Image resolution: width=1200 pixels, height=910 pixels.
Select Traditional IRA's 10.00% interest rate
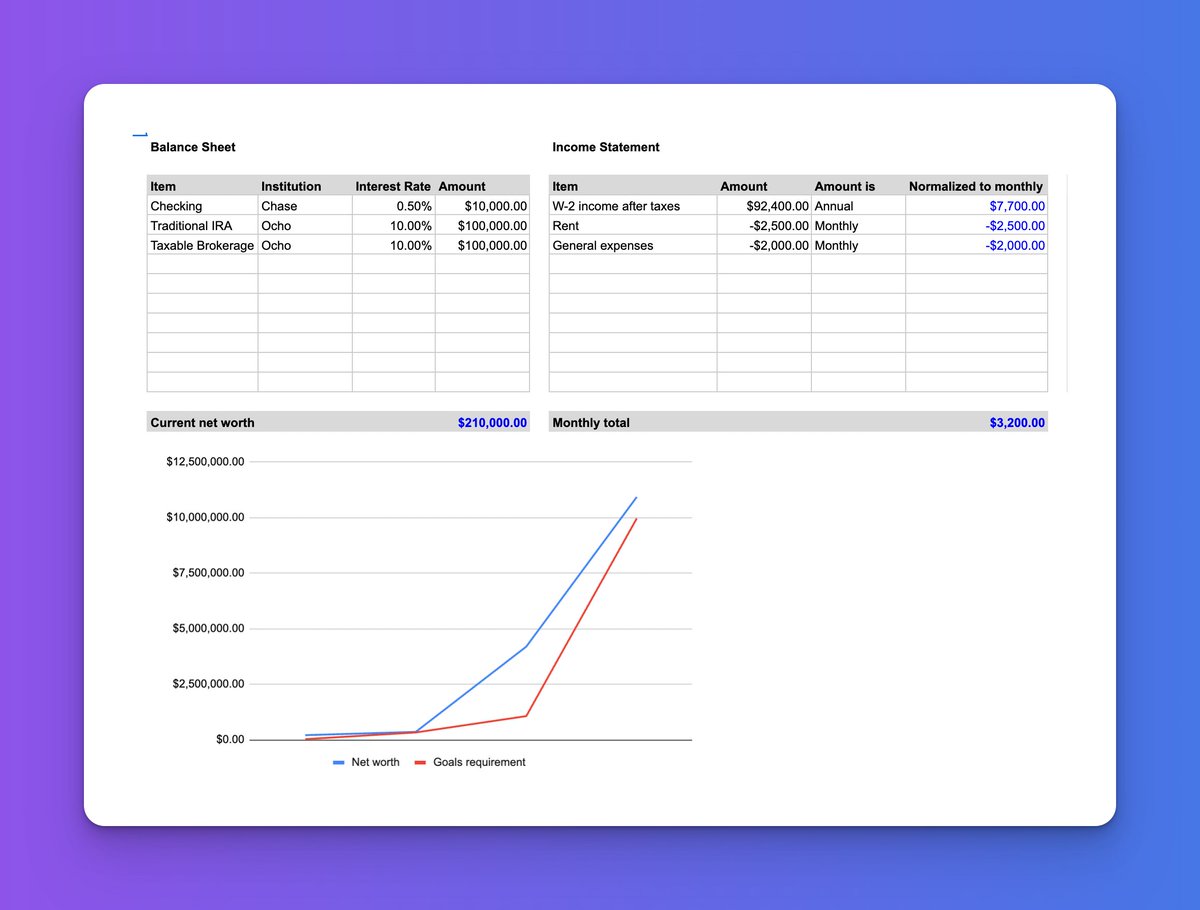(393, 226)
